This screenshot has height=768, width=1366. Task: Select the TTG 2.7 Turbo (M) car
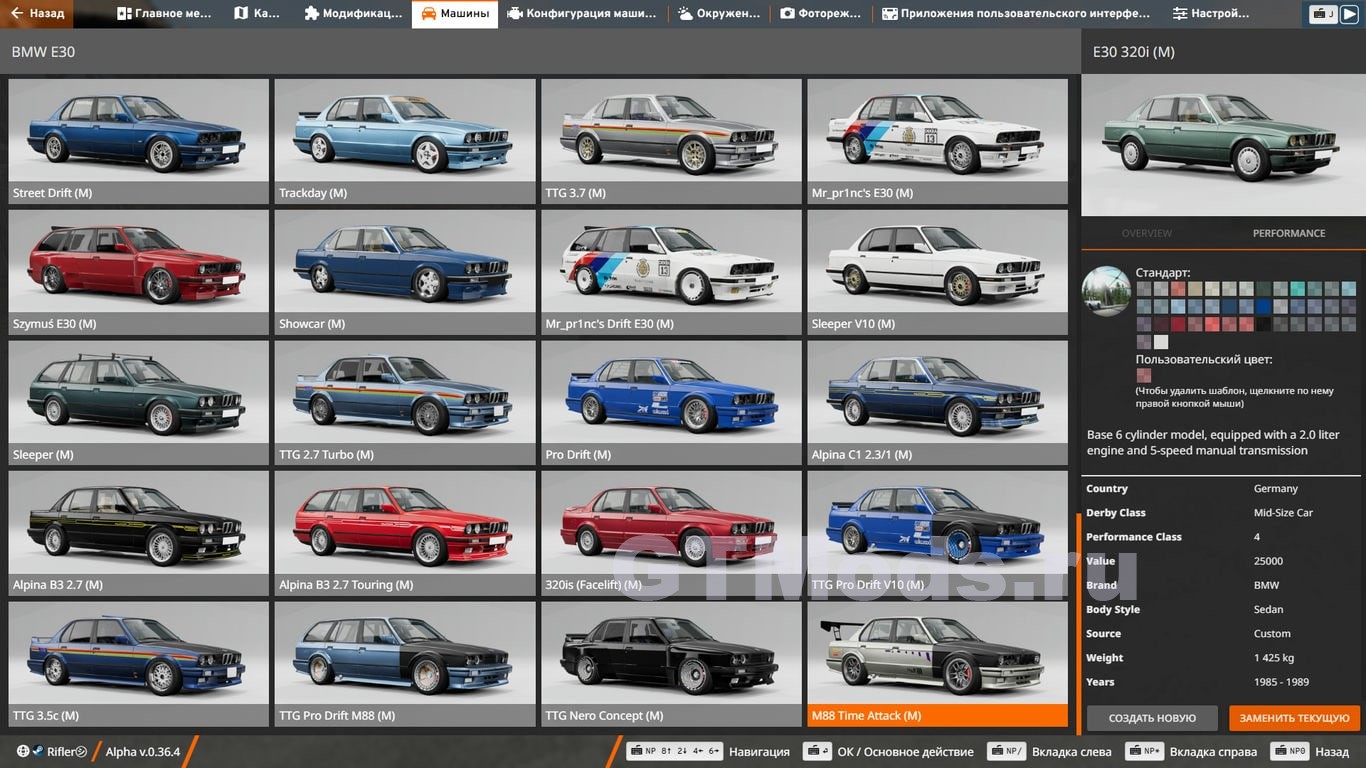[405, 403]
